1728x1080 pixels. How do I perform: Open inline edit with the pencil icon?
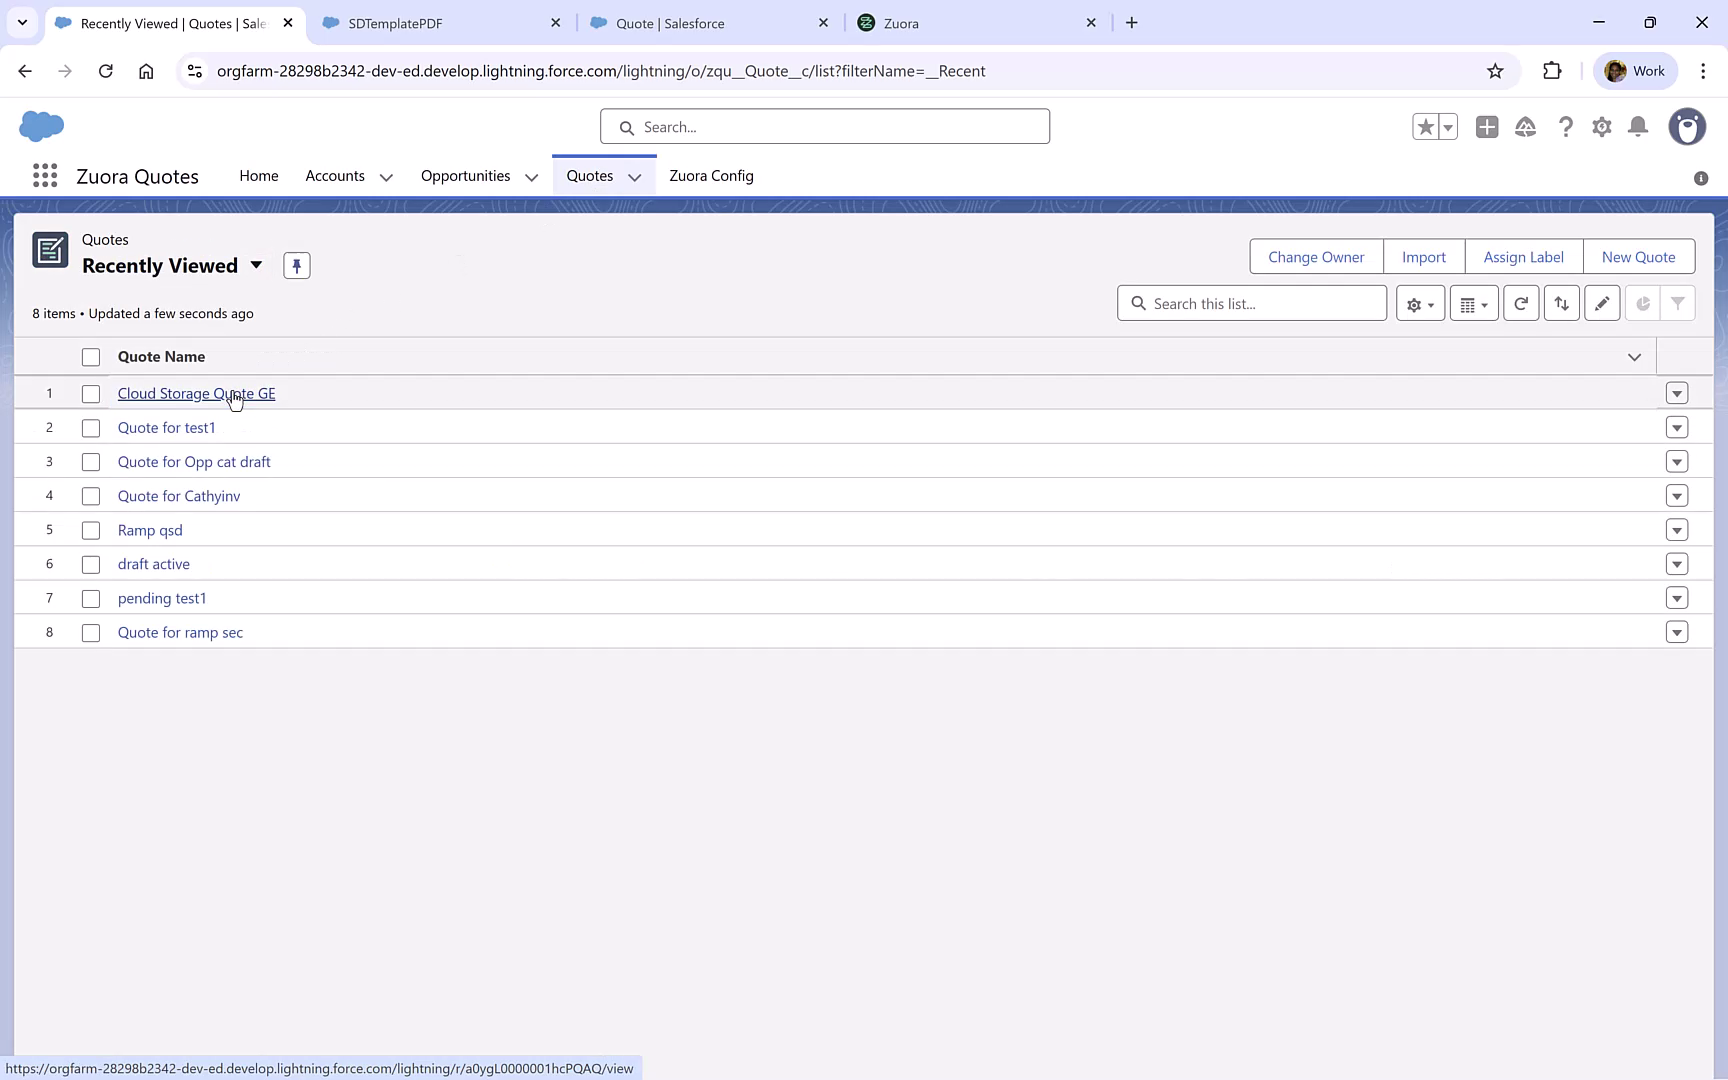click(1602, 303)
